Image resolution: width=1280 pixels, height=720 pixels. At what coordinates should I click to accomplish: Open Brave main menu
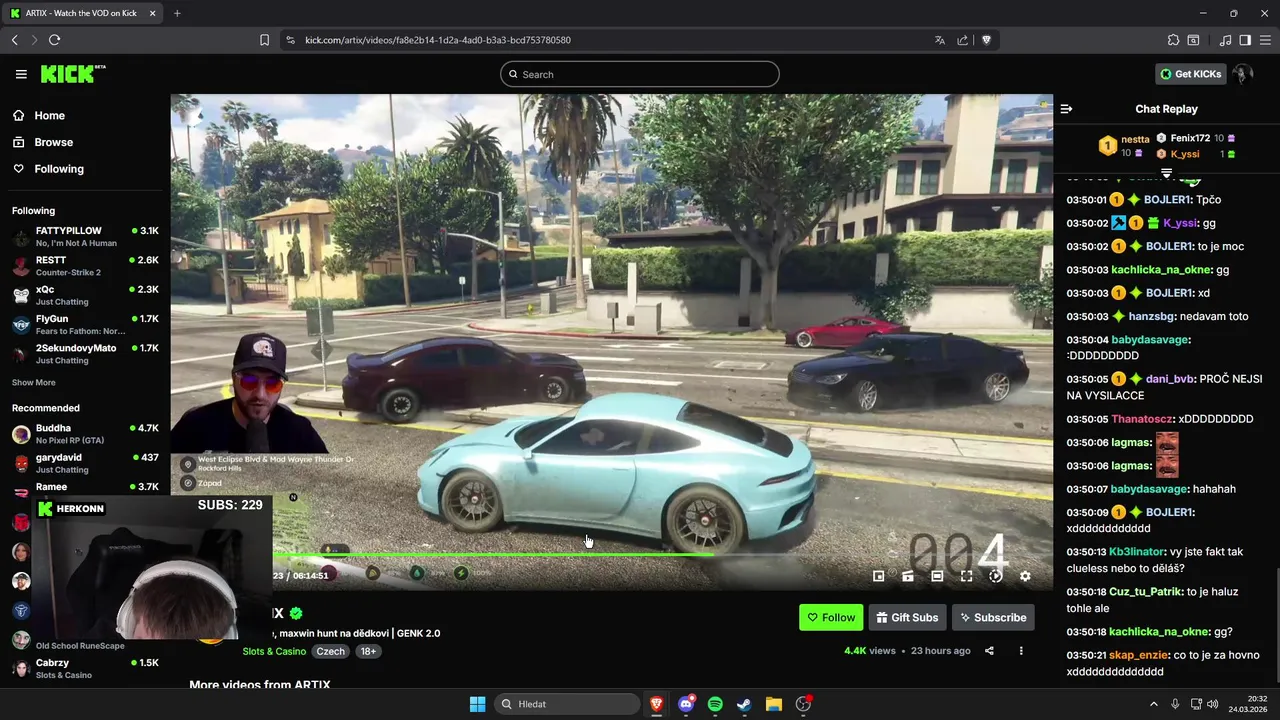[x=1265, y=40]
